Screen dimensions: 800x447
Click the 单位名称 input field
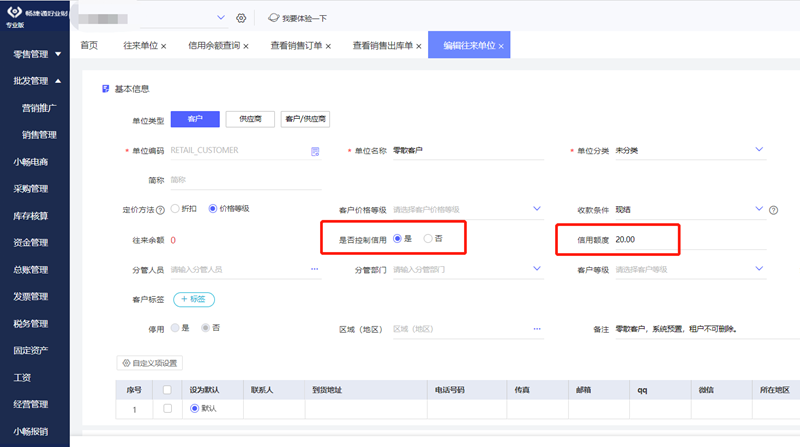[x=468, y=151]
